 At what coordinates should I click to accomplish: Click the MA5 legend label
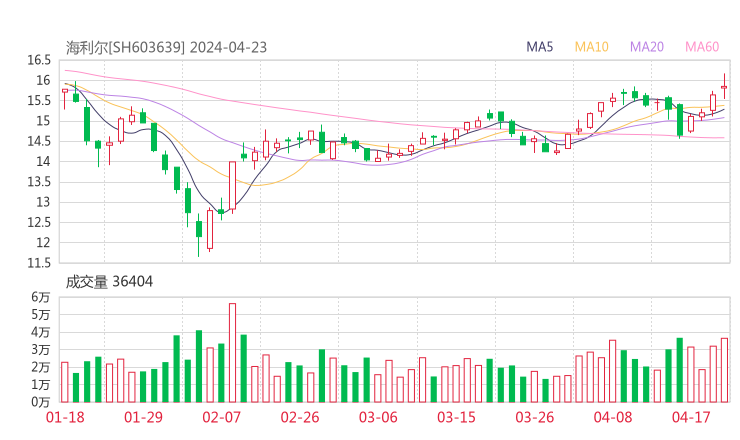click(x=539, y=47)
